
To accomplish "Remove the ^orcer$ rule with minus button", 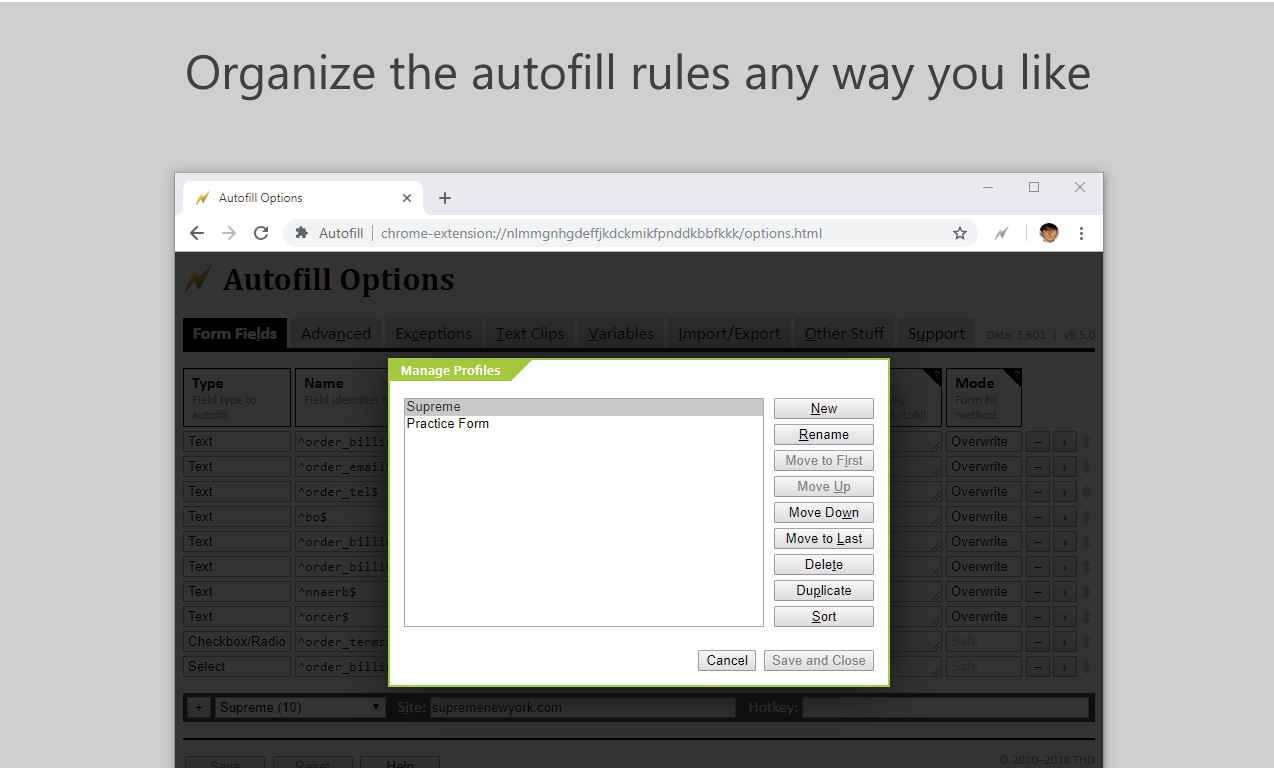I will click(x=1039, y=617).
